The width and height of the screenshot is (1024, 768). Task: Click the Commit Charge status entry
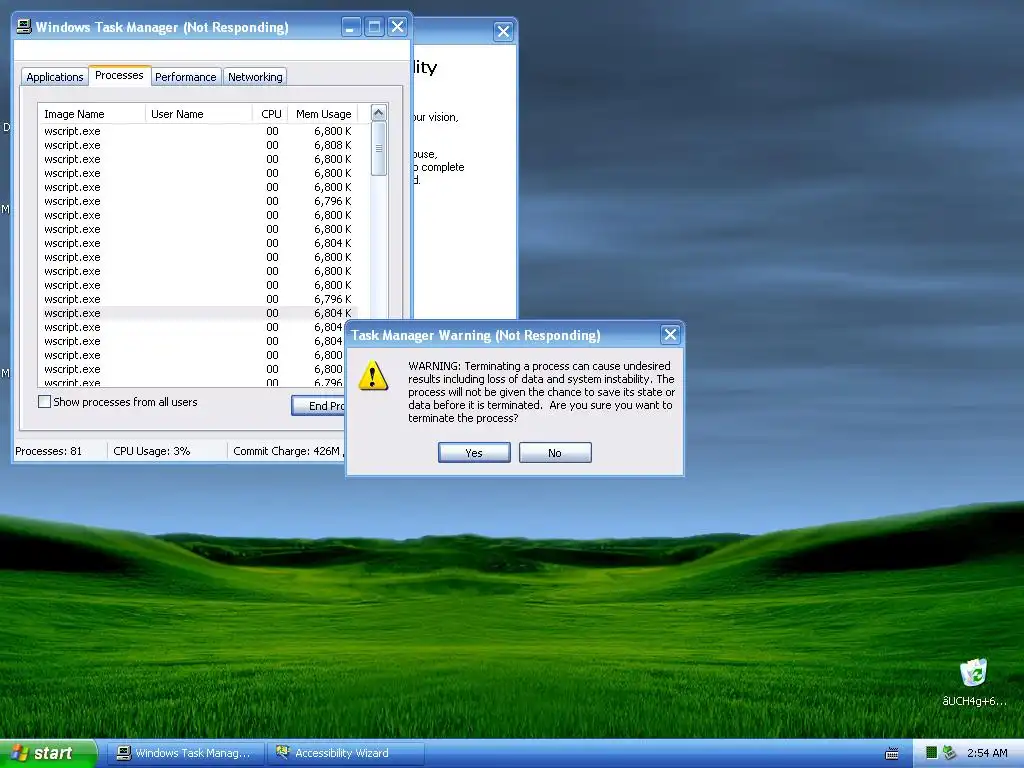tap(287, 451)
